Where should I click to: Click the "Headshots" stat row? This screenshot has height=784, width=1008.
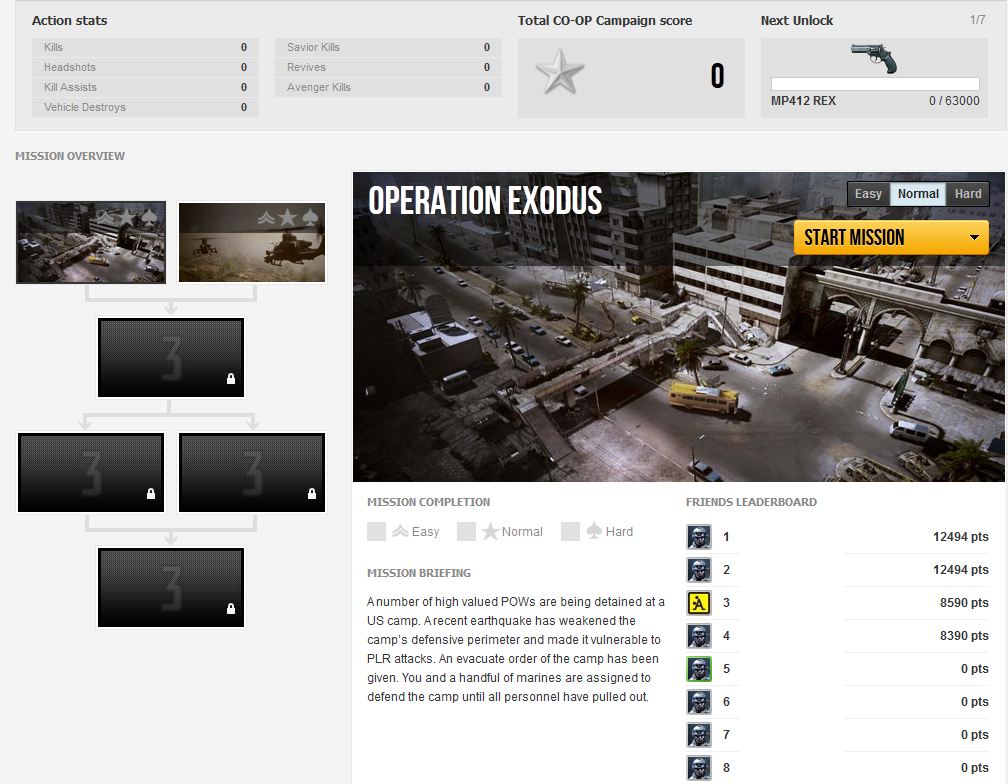(145, 67)
